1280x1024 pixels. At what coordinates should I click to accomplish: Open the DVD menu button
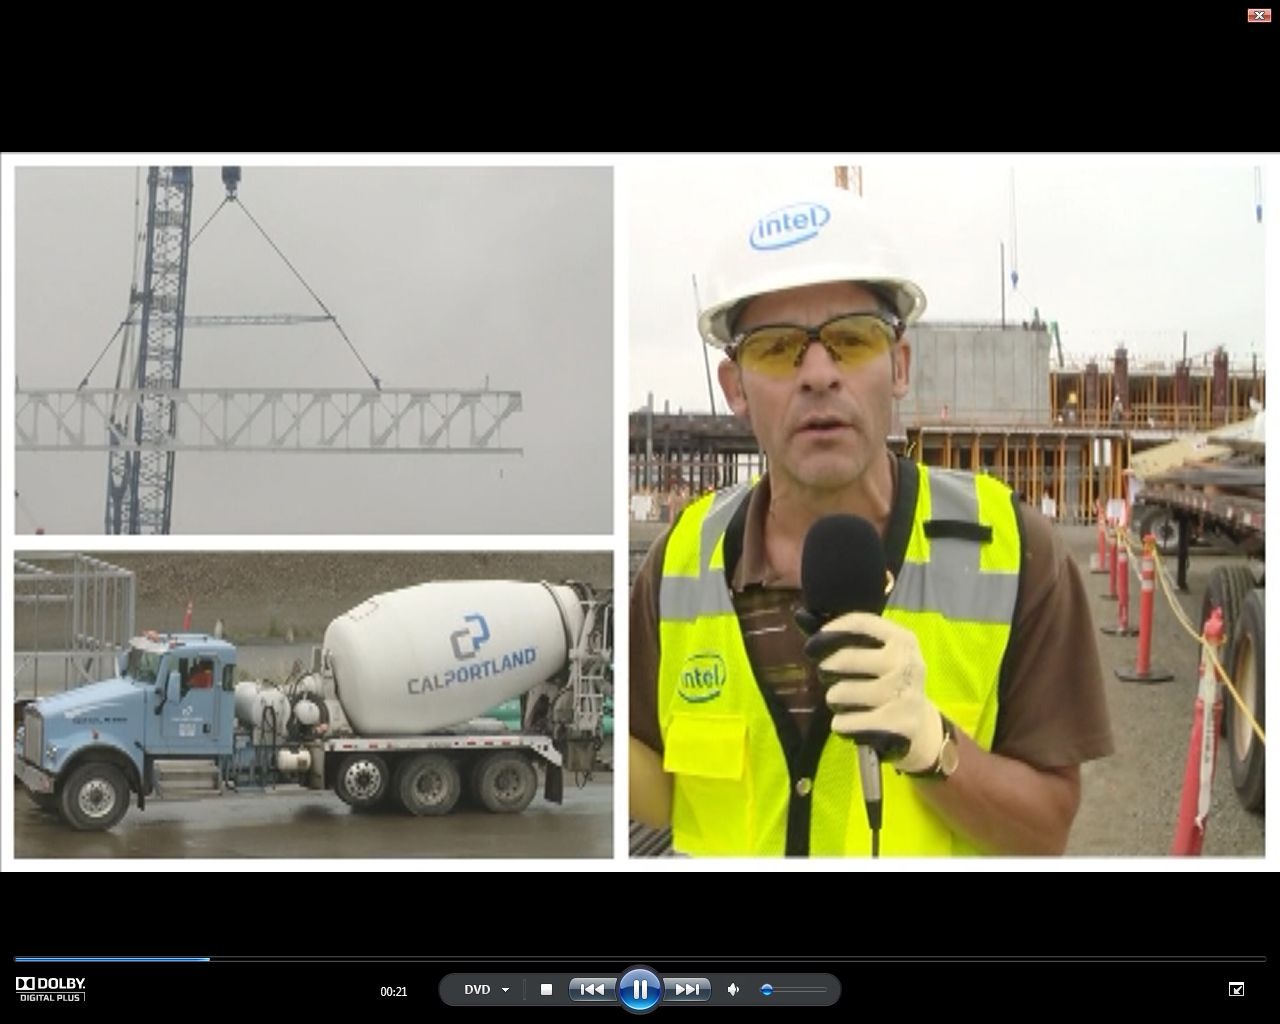477,990
